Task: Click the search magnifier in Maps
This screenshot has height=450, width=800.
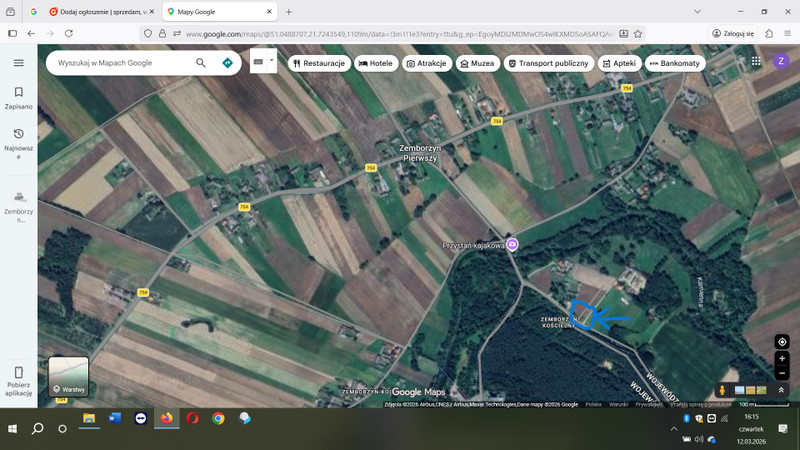Action: point(201,63)
